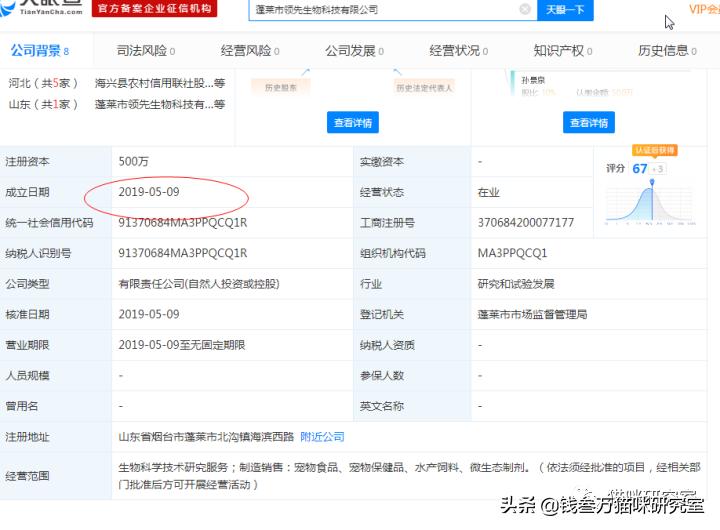
Task: Click the 纳税人识别号 value in the table
Action: pos(183,253)
